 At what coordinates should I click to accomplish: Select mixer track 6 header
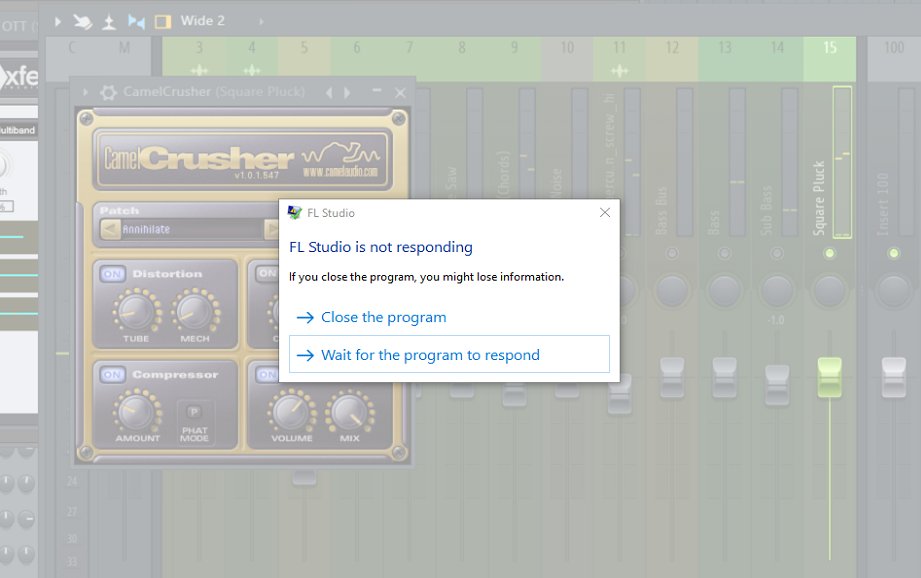coord(357,59)
